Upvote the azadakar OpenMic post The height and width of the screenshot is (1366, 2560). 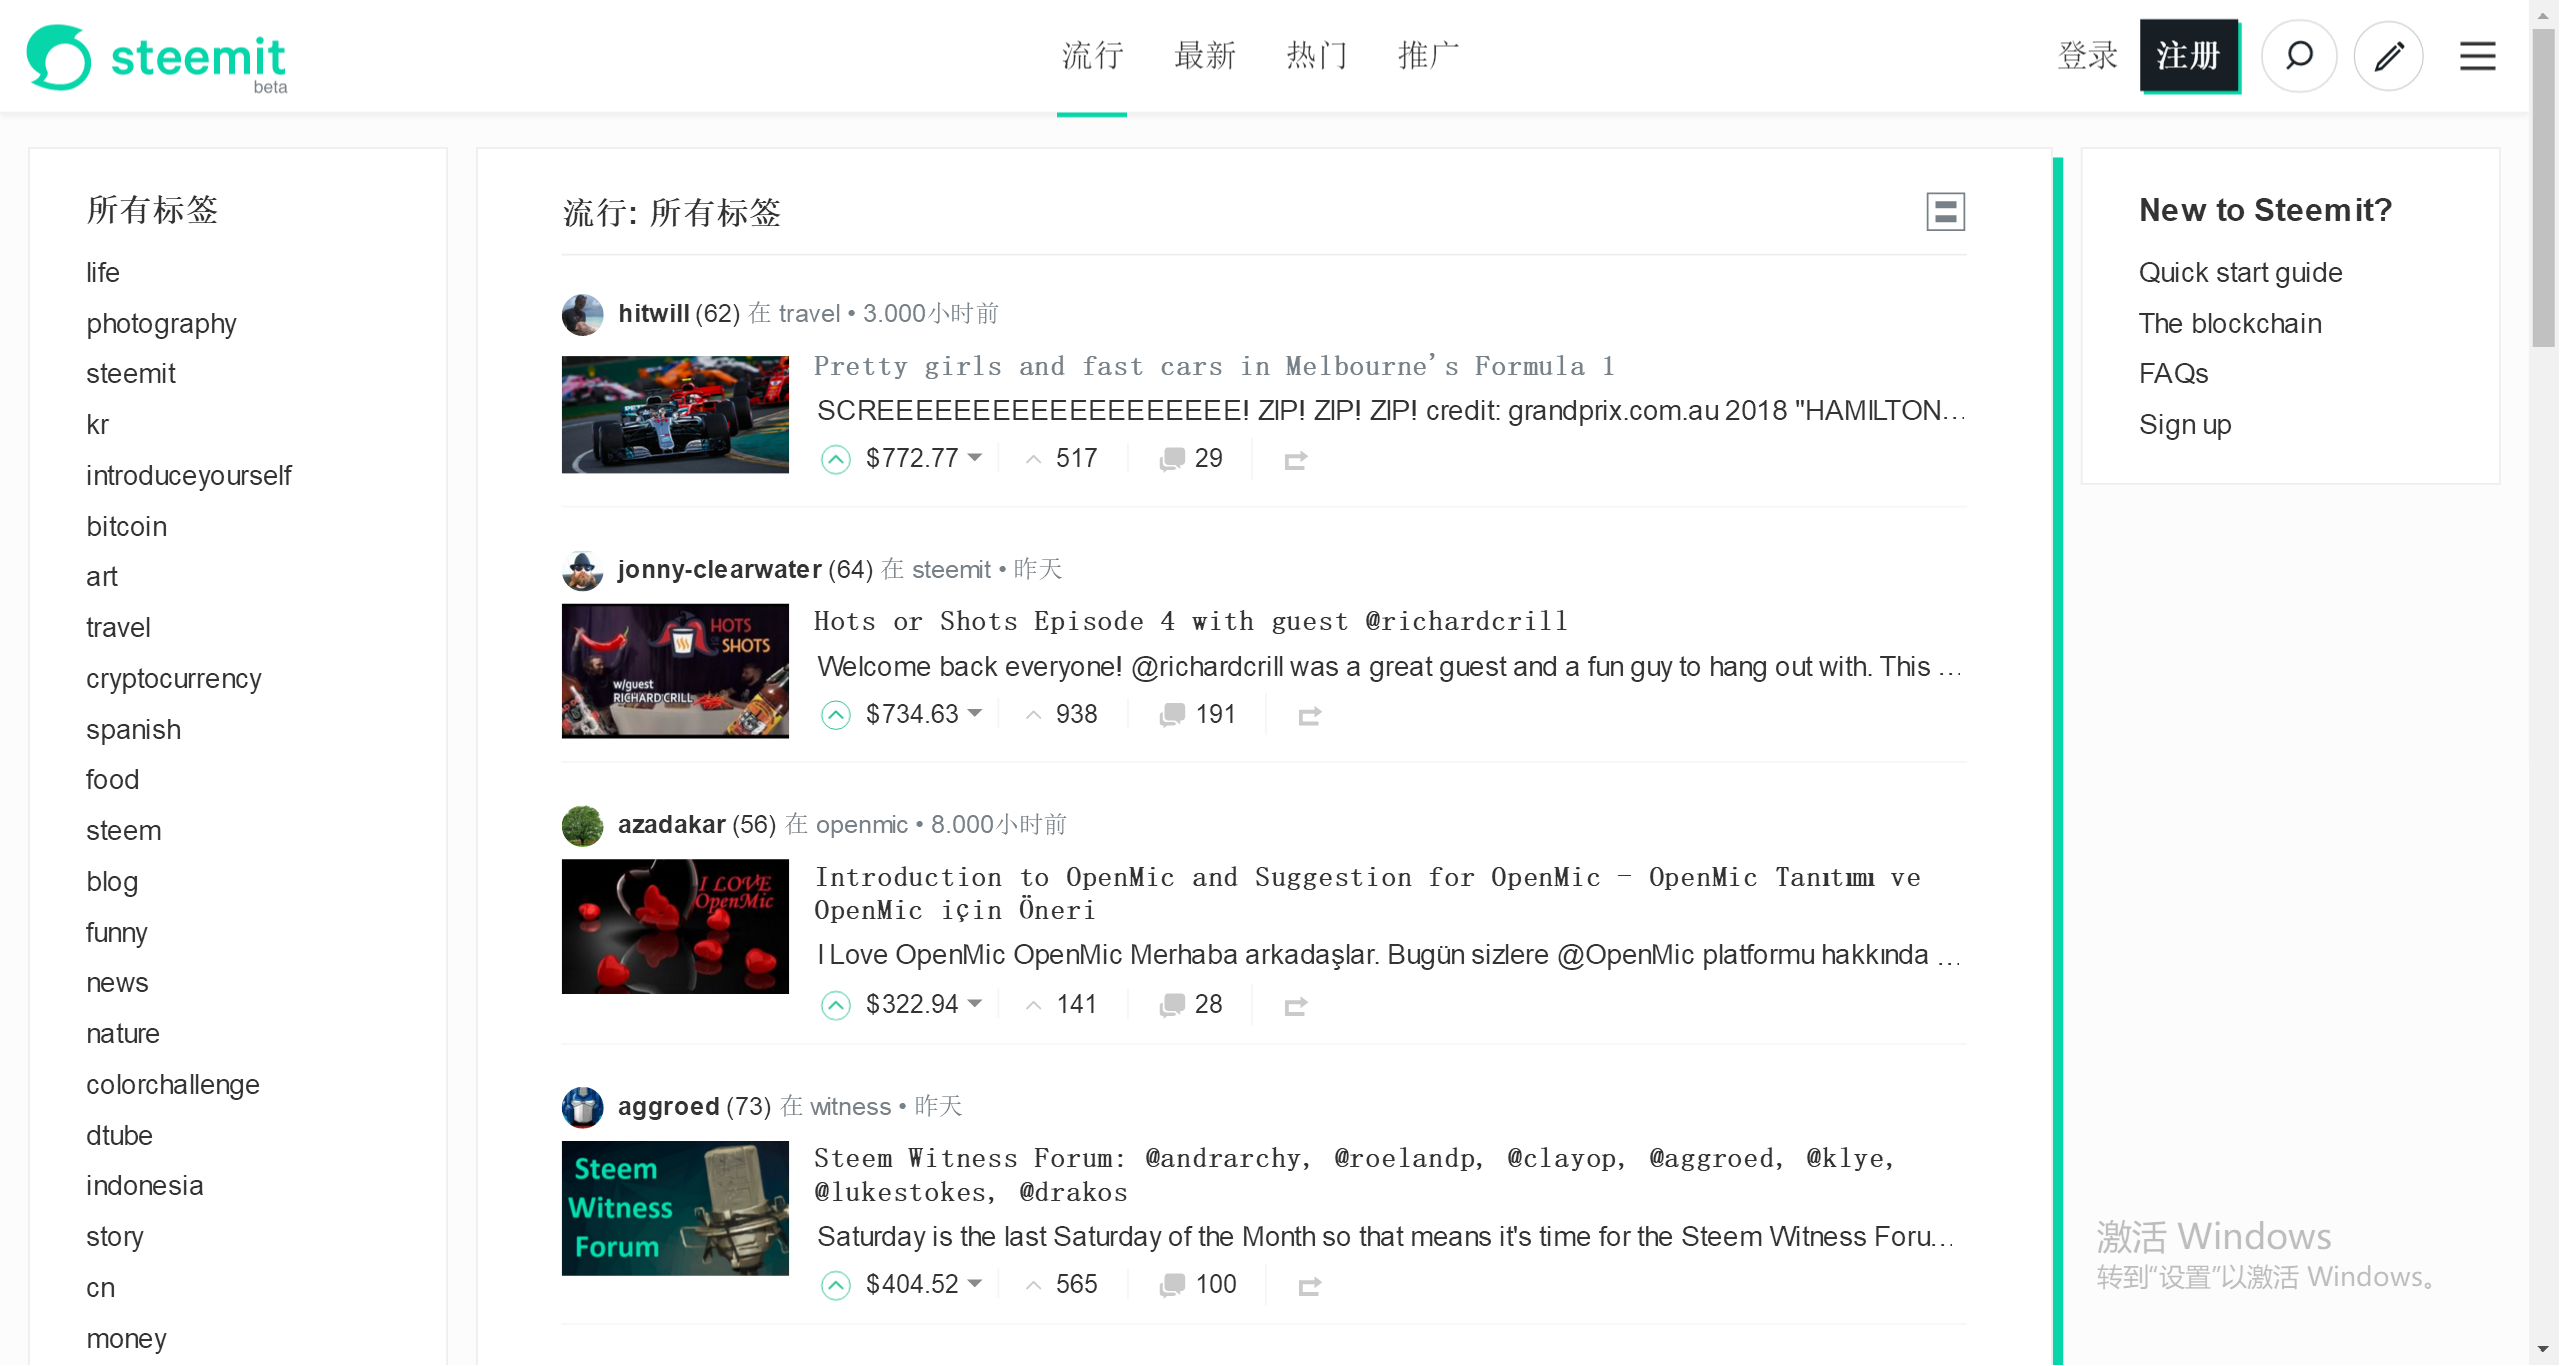(x=836, y=1005)
